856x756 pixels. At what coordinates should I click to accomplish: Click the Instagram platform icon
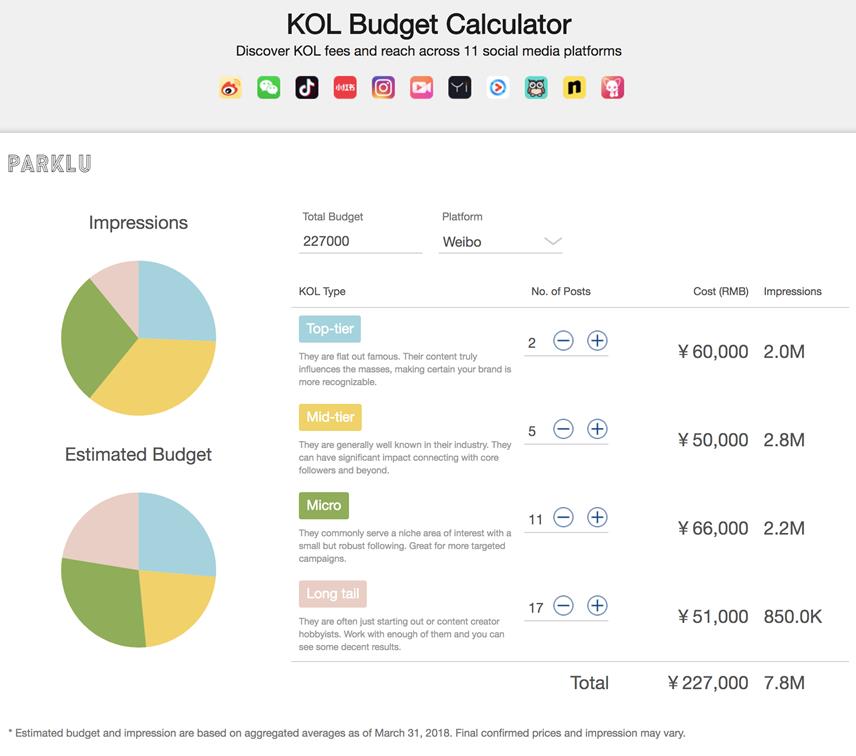383,87
